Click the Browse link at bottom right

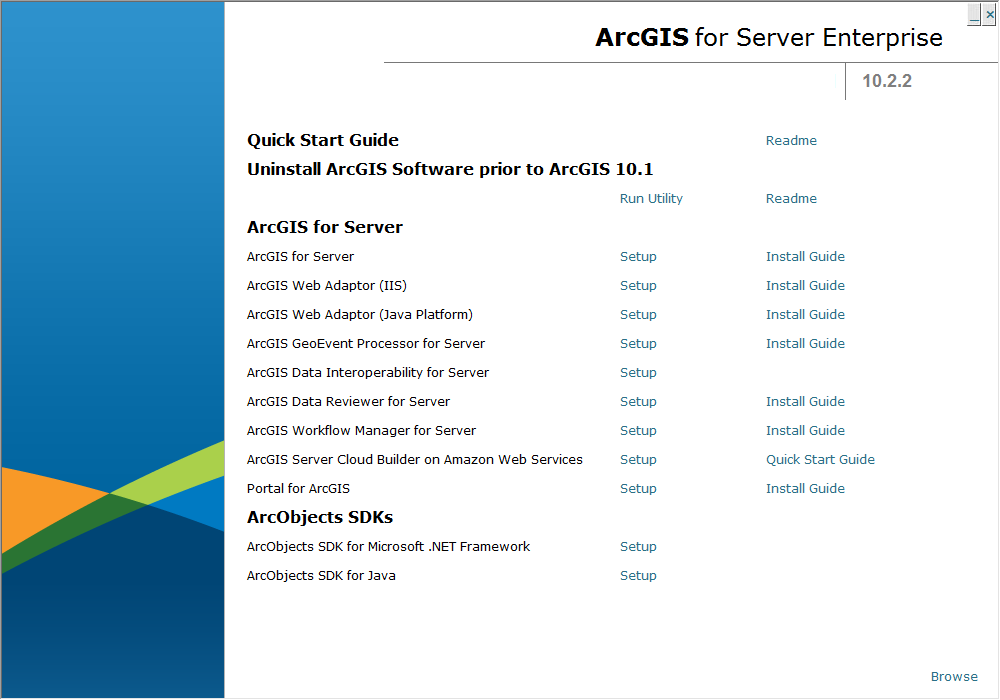pos(953,676)
